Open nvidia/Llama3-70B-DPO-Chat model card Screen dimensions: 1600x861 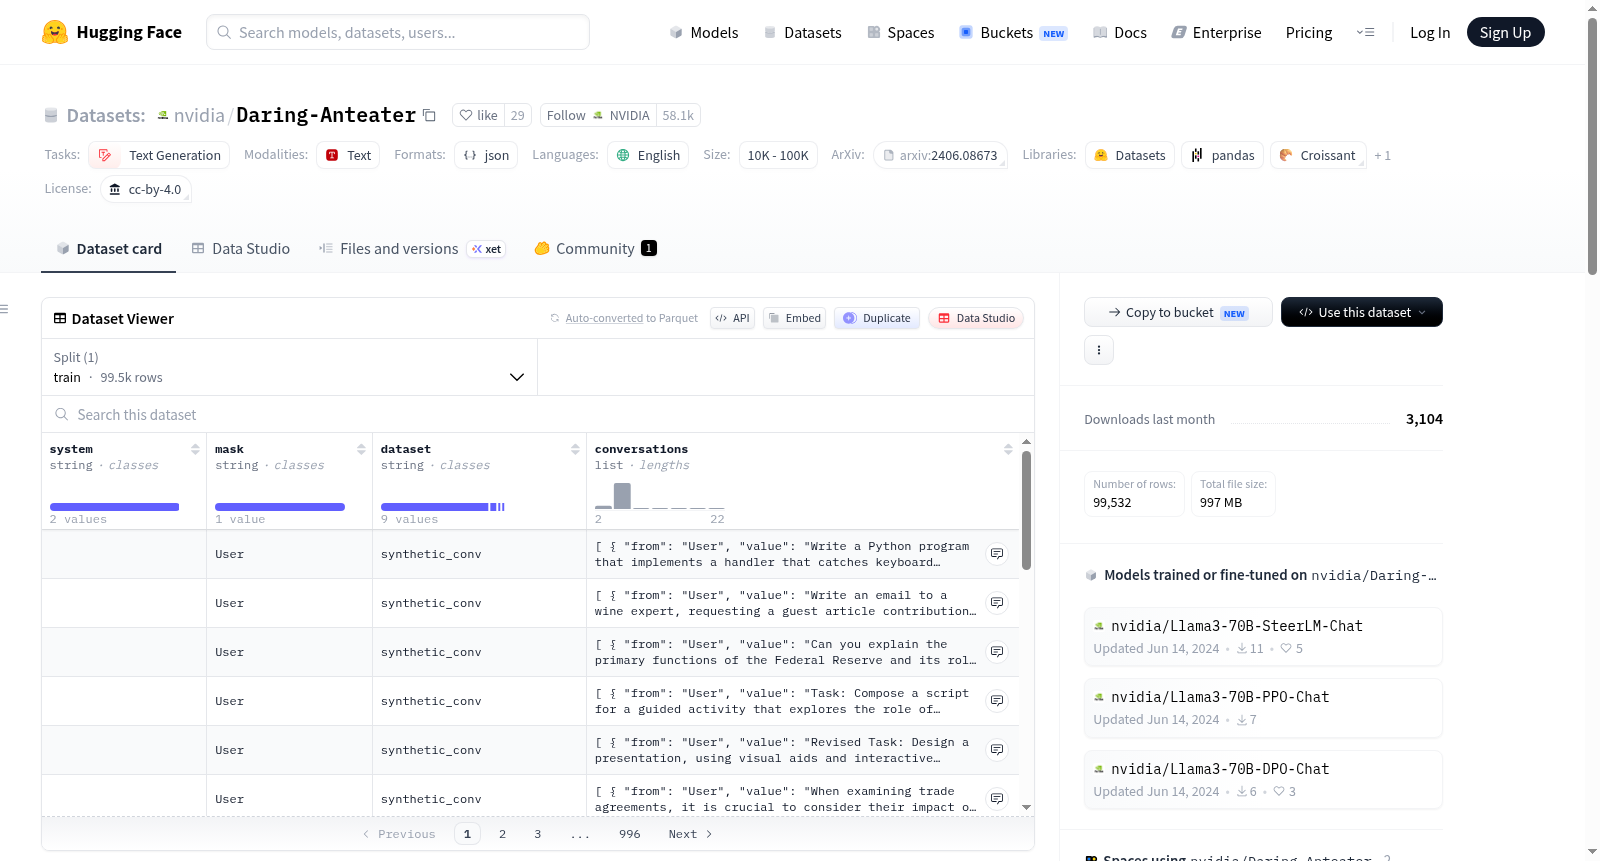tap(1263, 779)
